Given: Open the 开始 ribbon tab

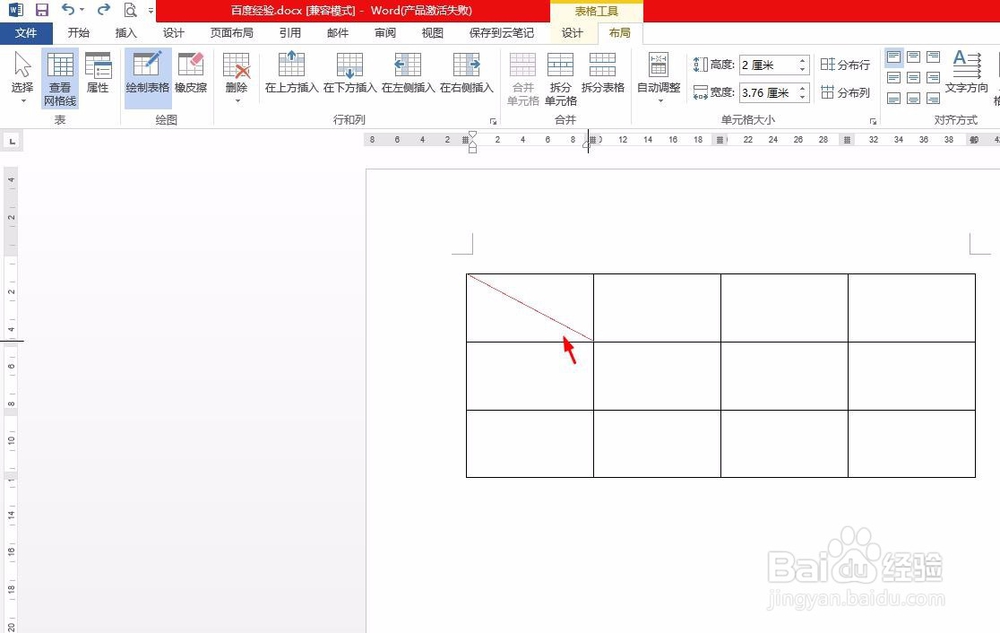Looking at the screenshot, I should pos(79,32).
